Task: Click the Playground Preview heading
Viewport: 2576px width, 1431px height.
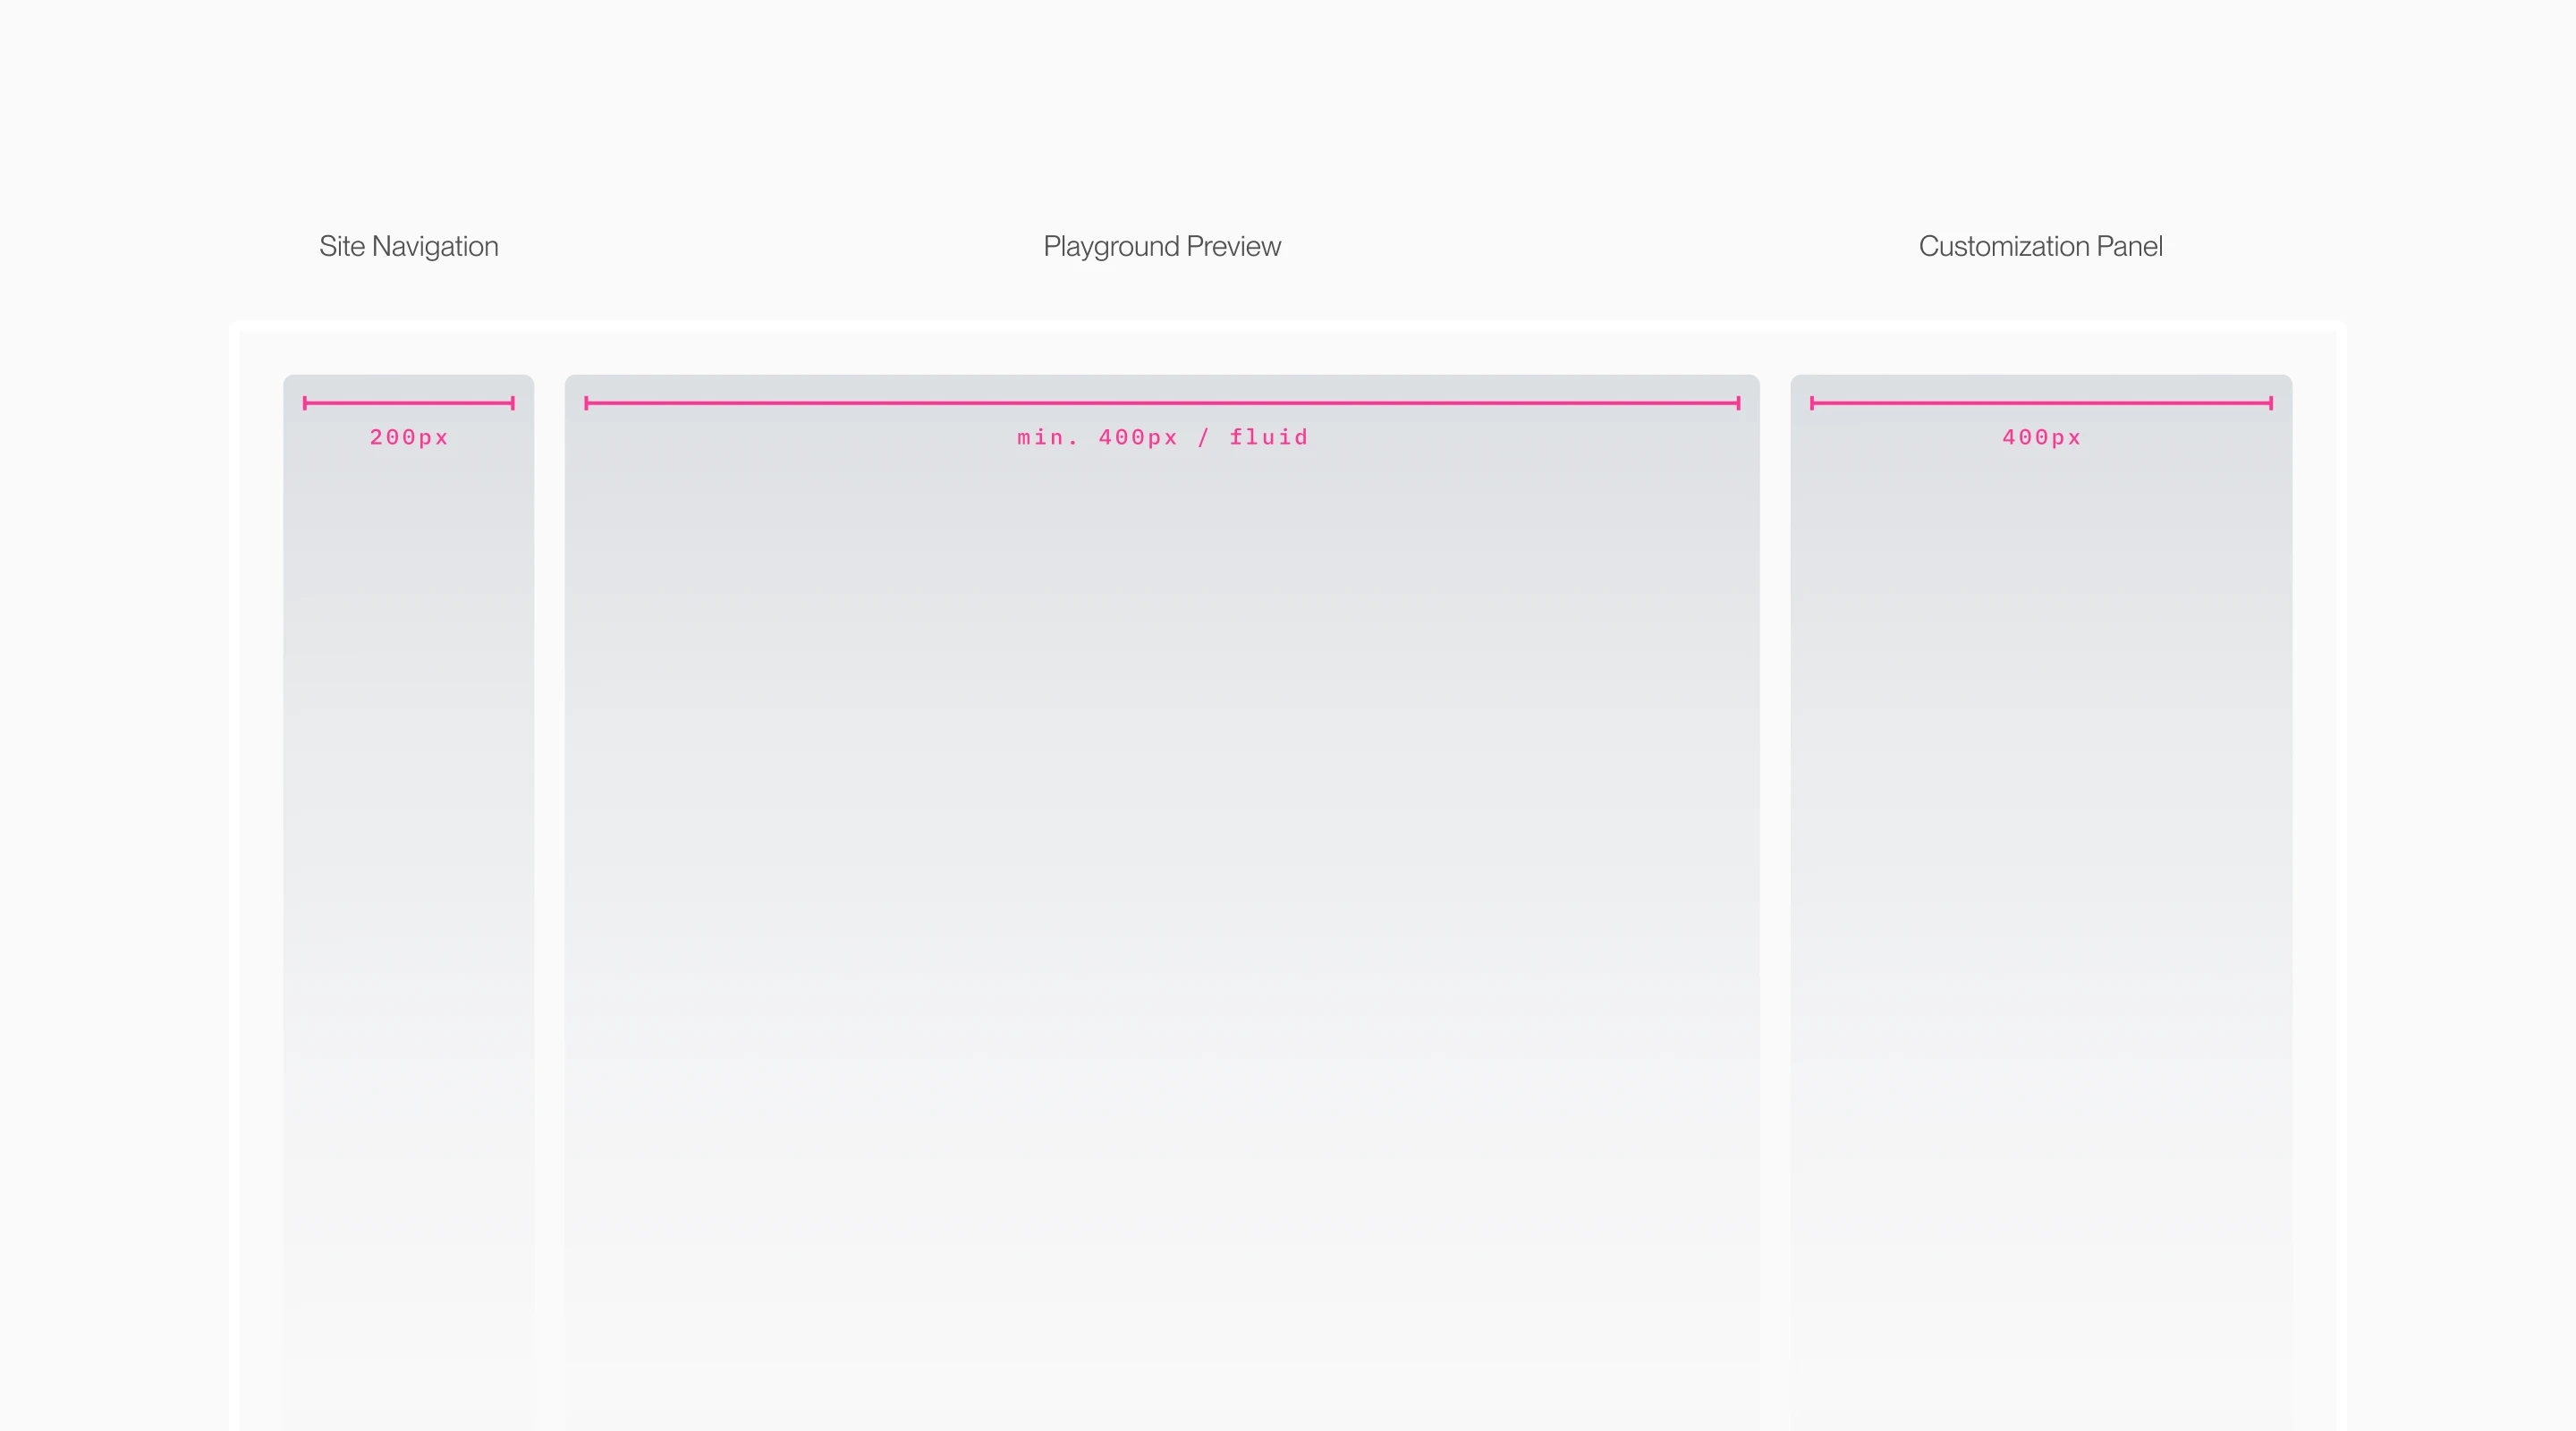Action: coord(1161,246)
